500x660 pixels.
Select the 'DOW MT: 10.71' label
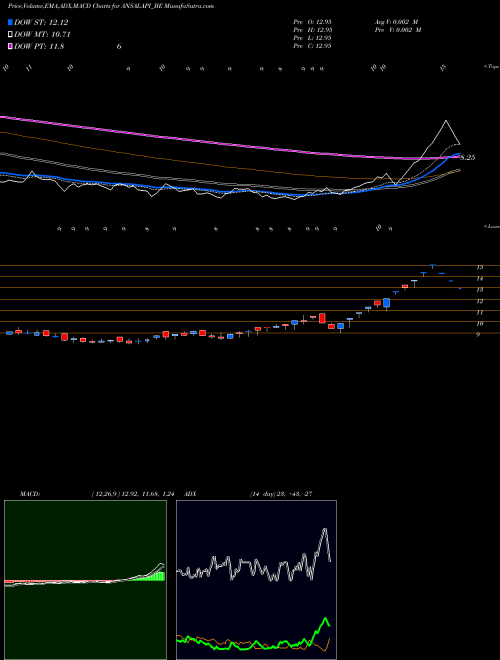(42, 35)
